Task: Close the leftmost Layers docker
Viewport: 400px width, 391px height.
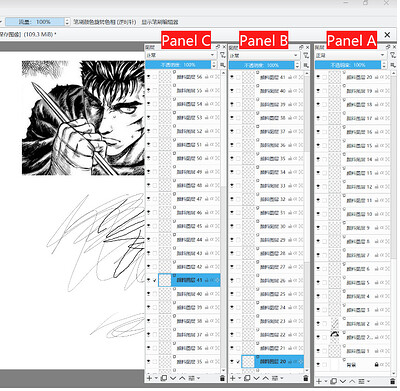Action: click(x=224, y=47)
